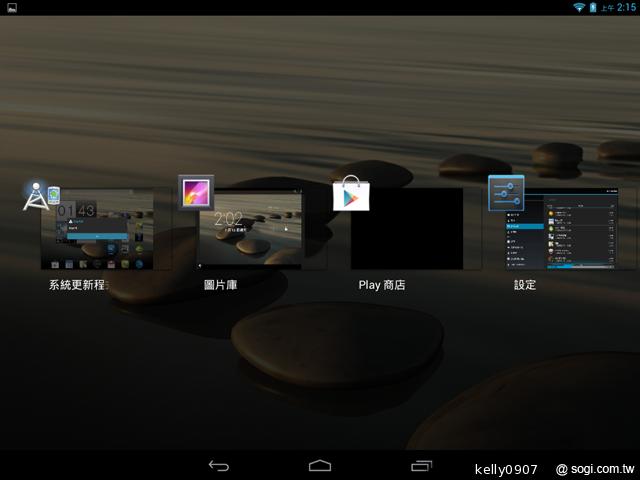Select the Play 商店 label
640x480 pixels.
pyautogui.click(x=382, y=285)
